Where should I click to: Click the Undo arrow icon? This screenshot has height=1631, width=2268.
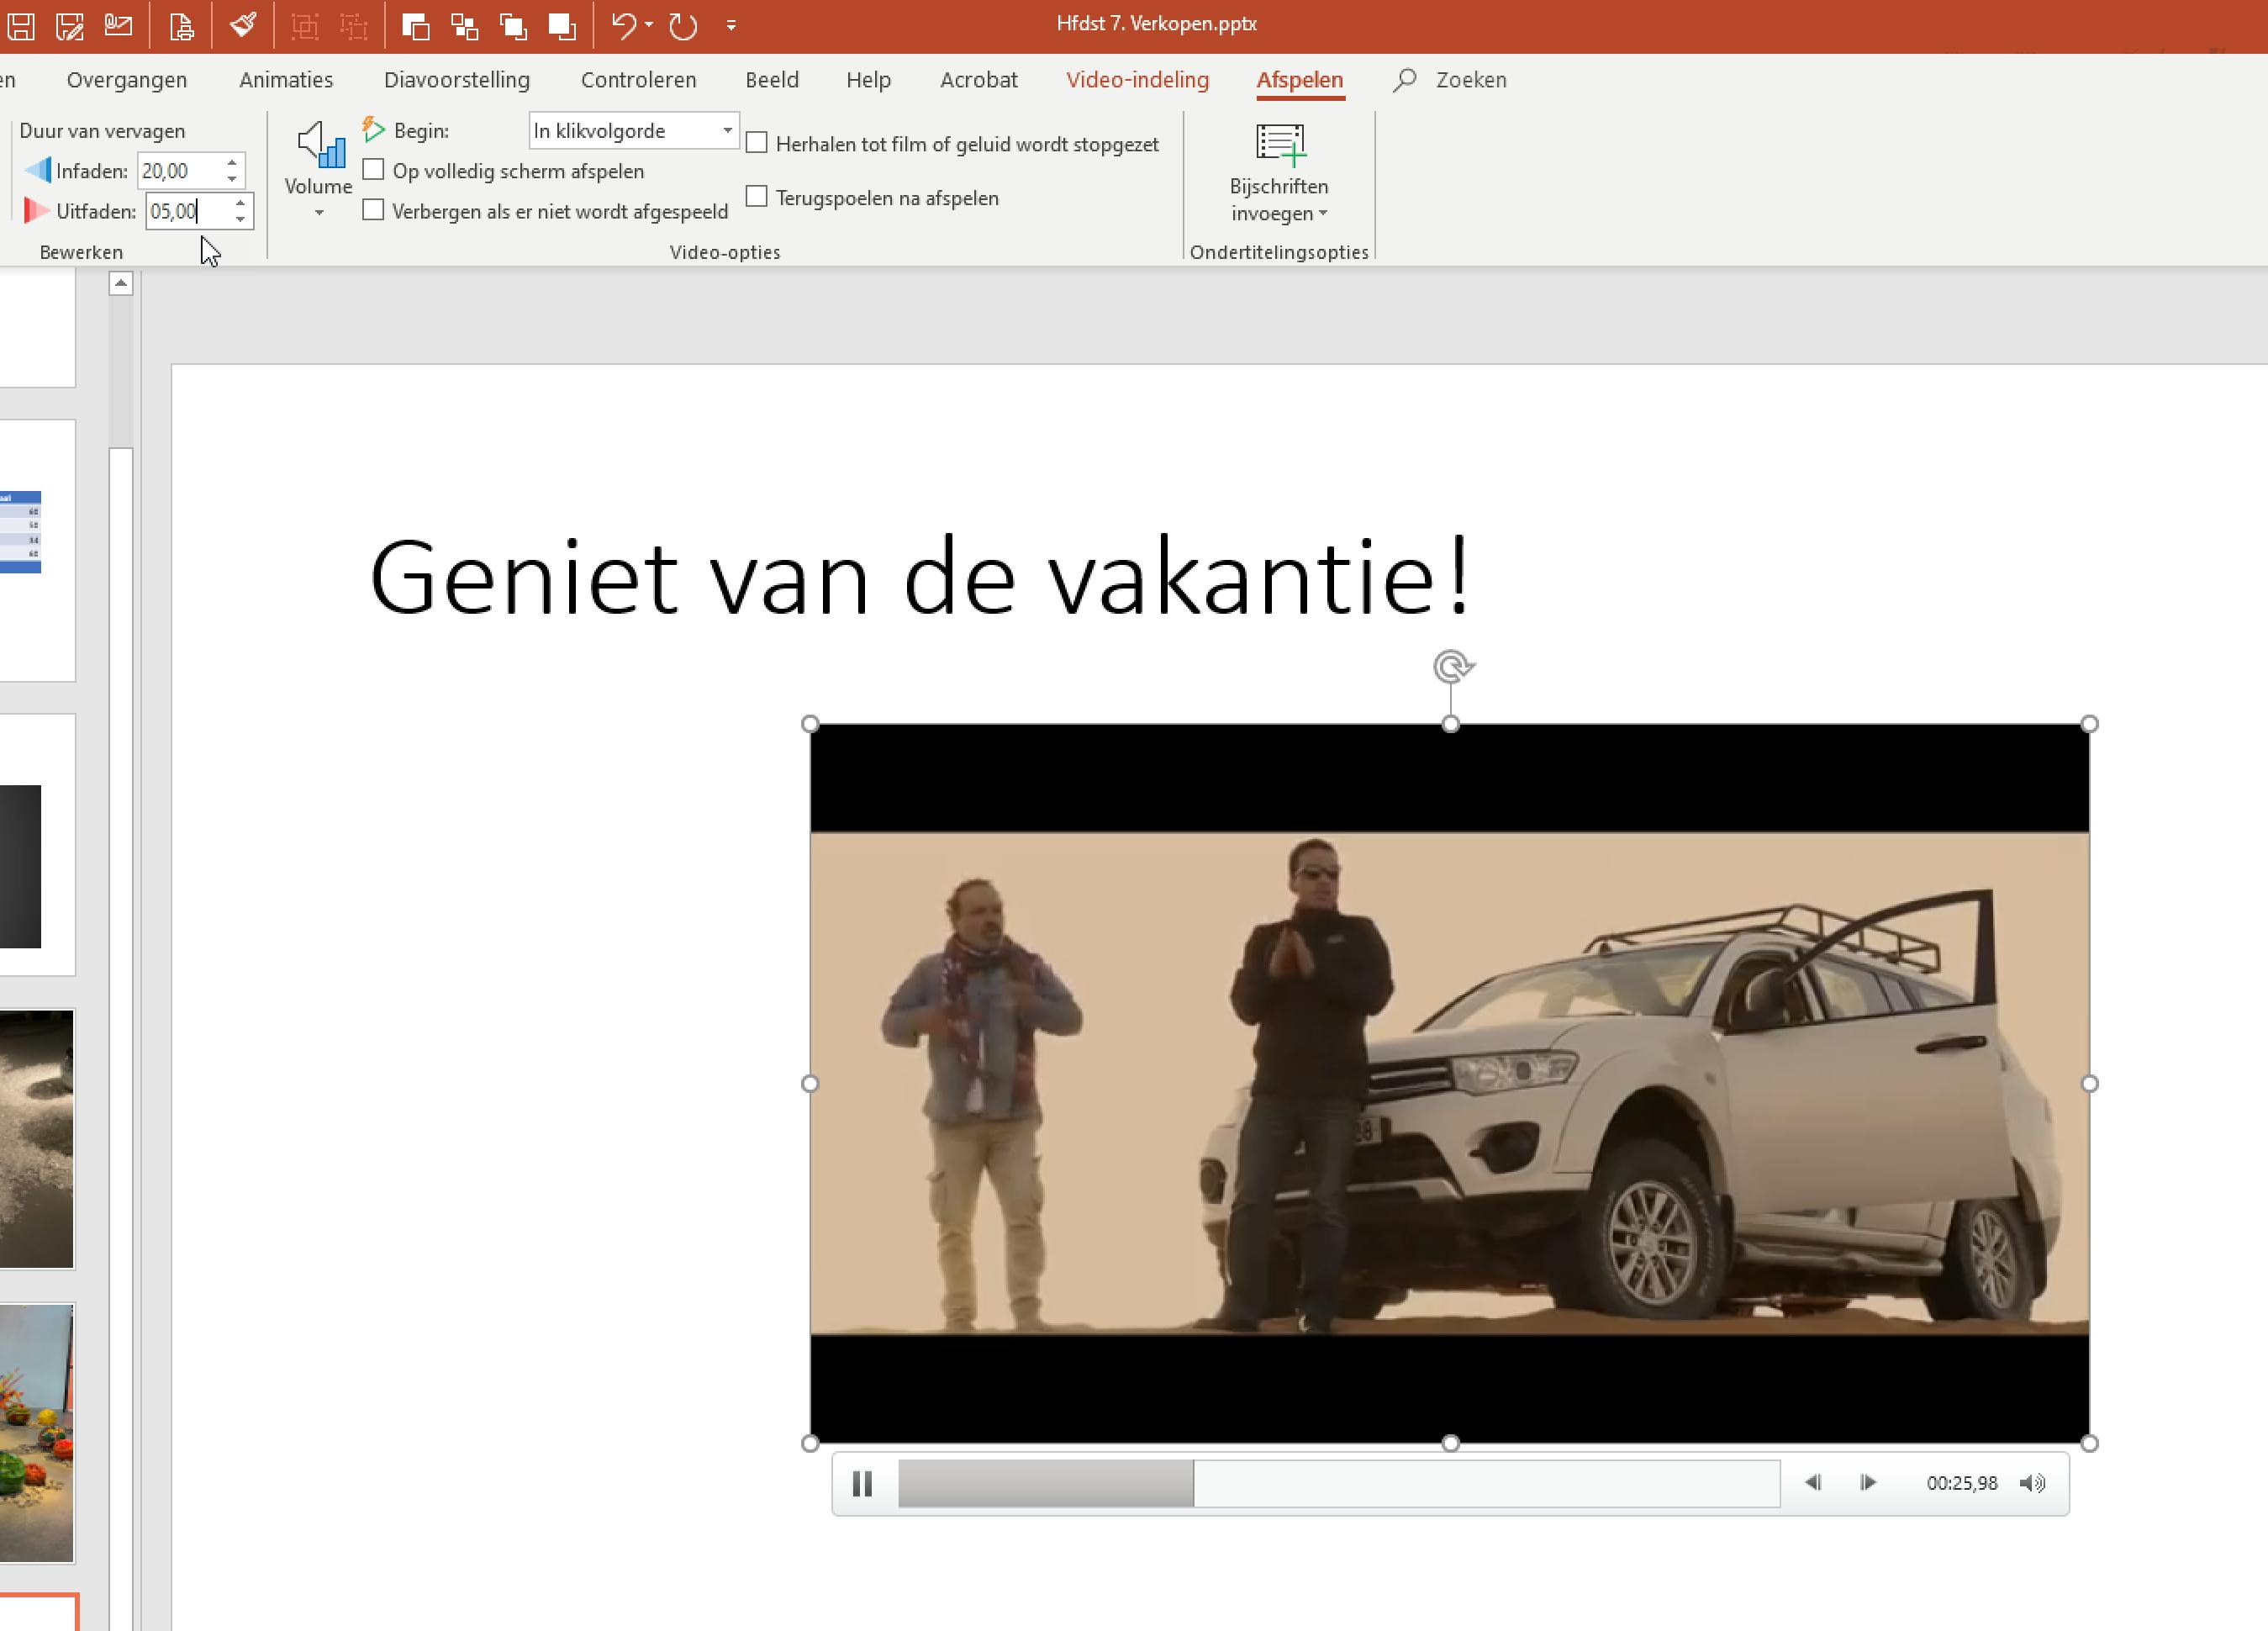[x=623, y=25]
